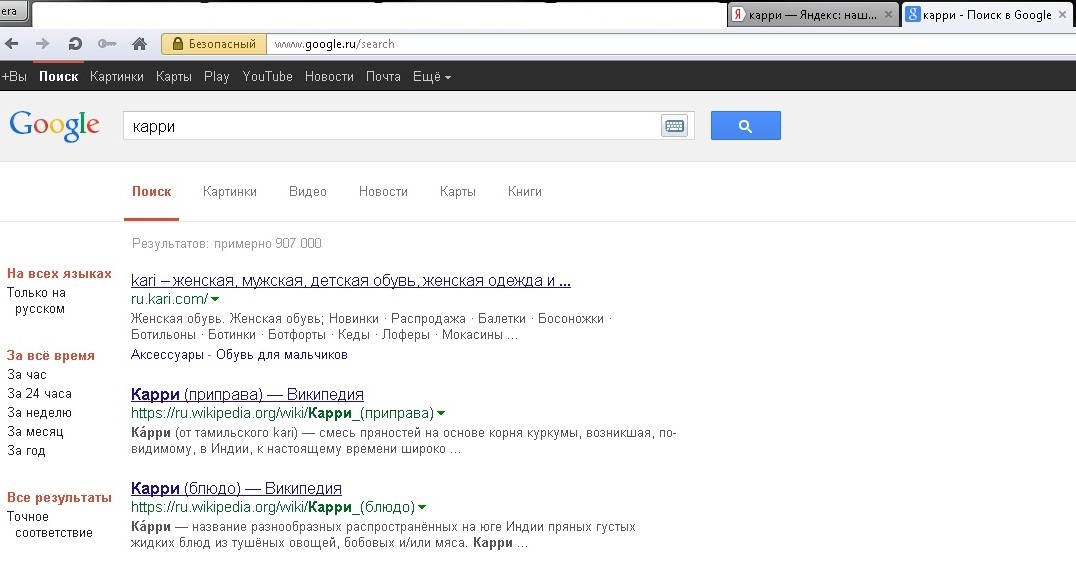
Task: Choose Точное соответствие filter
Action: click(x=49, y=524)
